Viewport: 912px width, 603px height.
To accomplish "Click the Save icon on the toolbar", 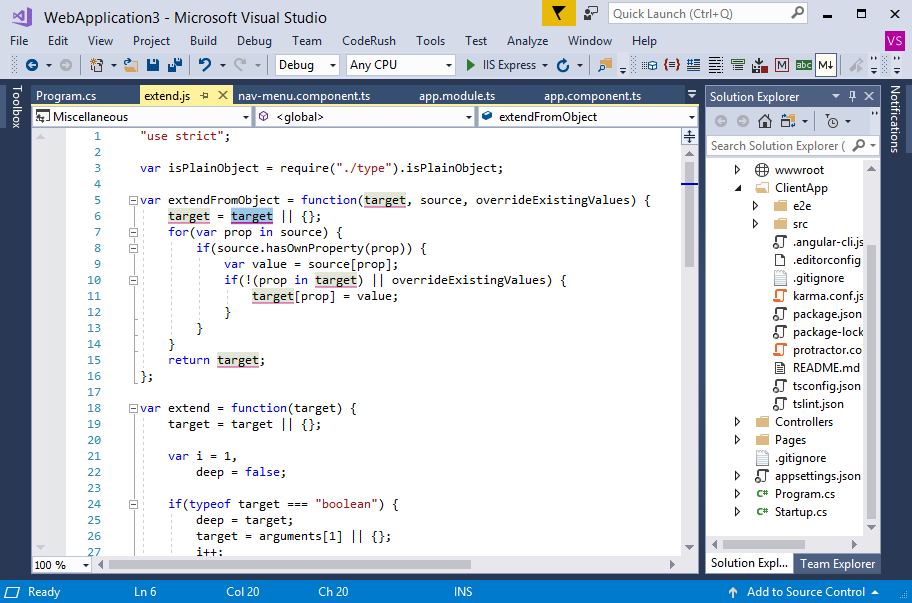I will (154, 66).
